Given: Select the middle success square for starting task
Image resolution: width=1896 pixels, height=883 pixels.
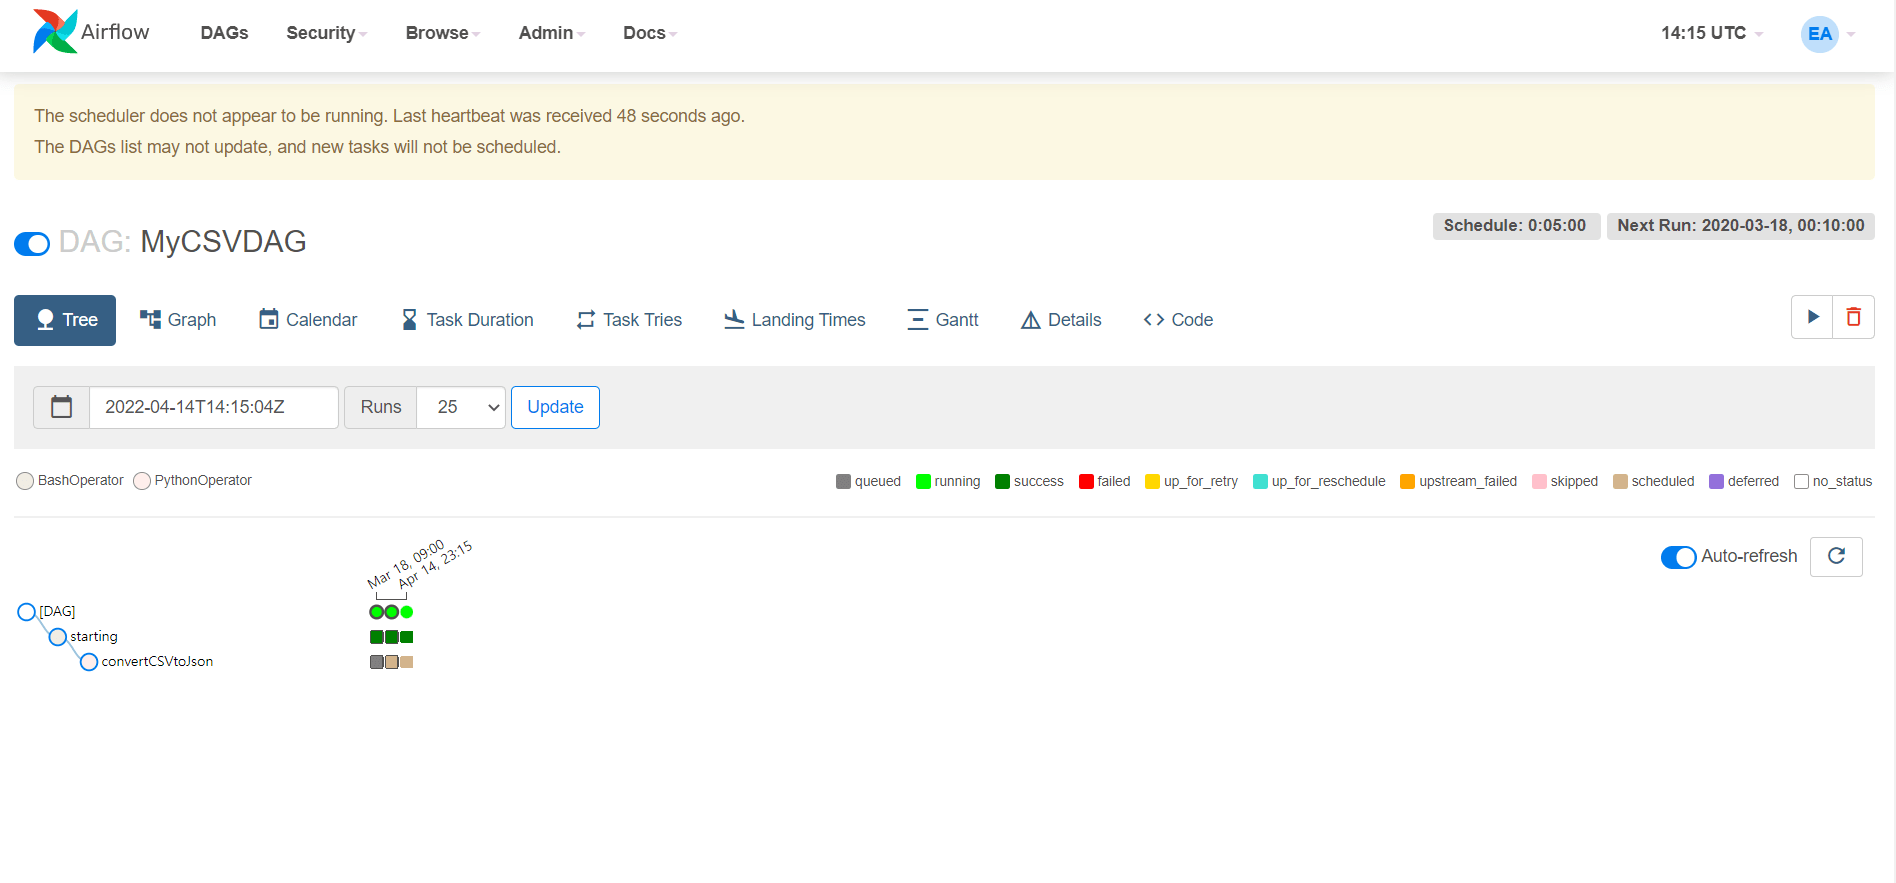Looking at the screenshot, I should click(392, 637).
